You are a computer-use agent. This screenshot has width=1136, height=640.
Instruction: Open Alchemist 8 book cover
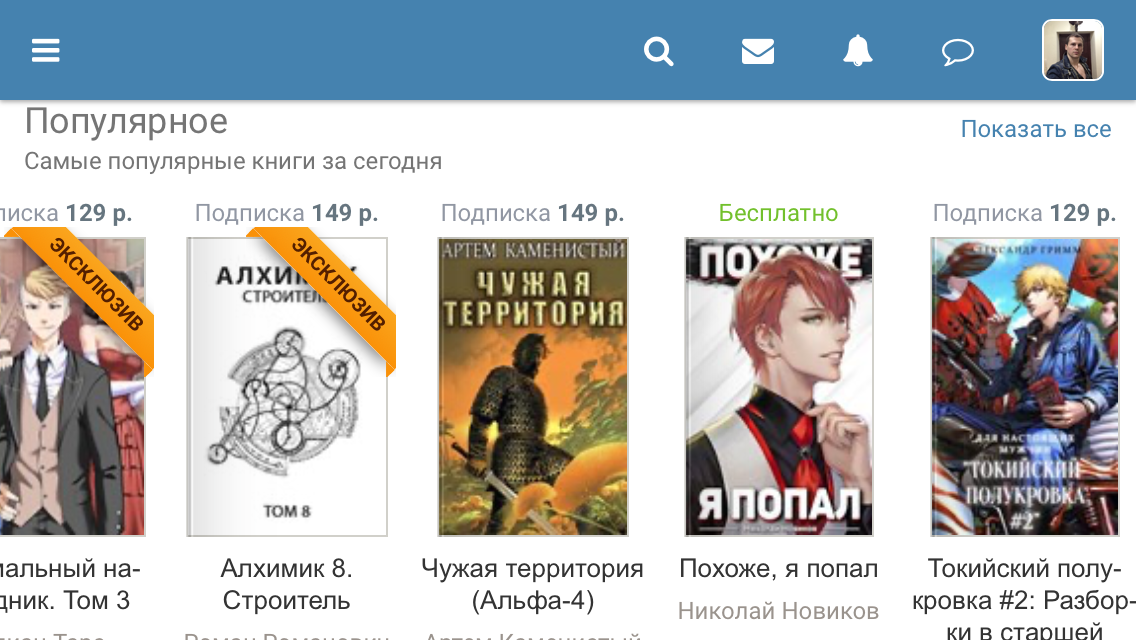(287, 387)
